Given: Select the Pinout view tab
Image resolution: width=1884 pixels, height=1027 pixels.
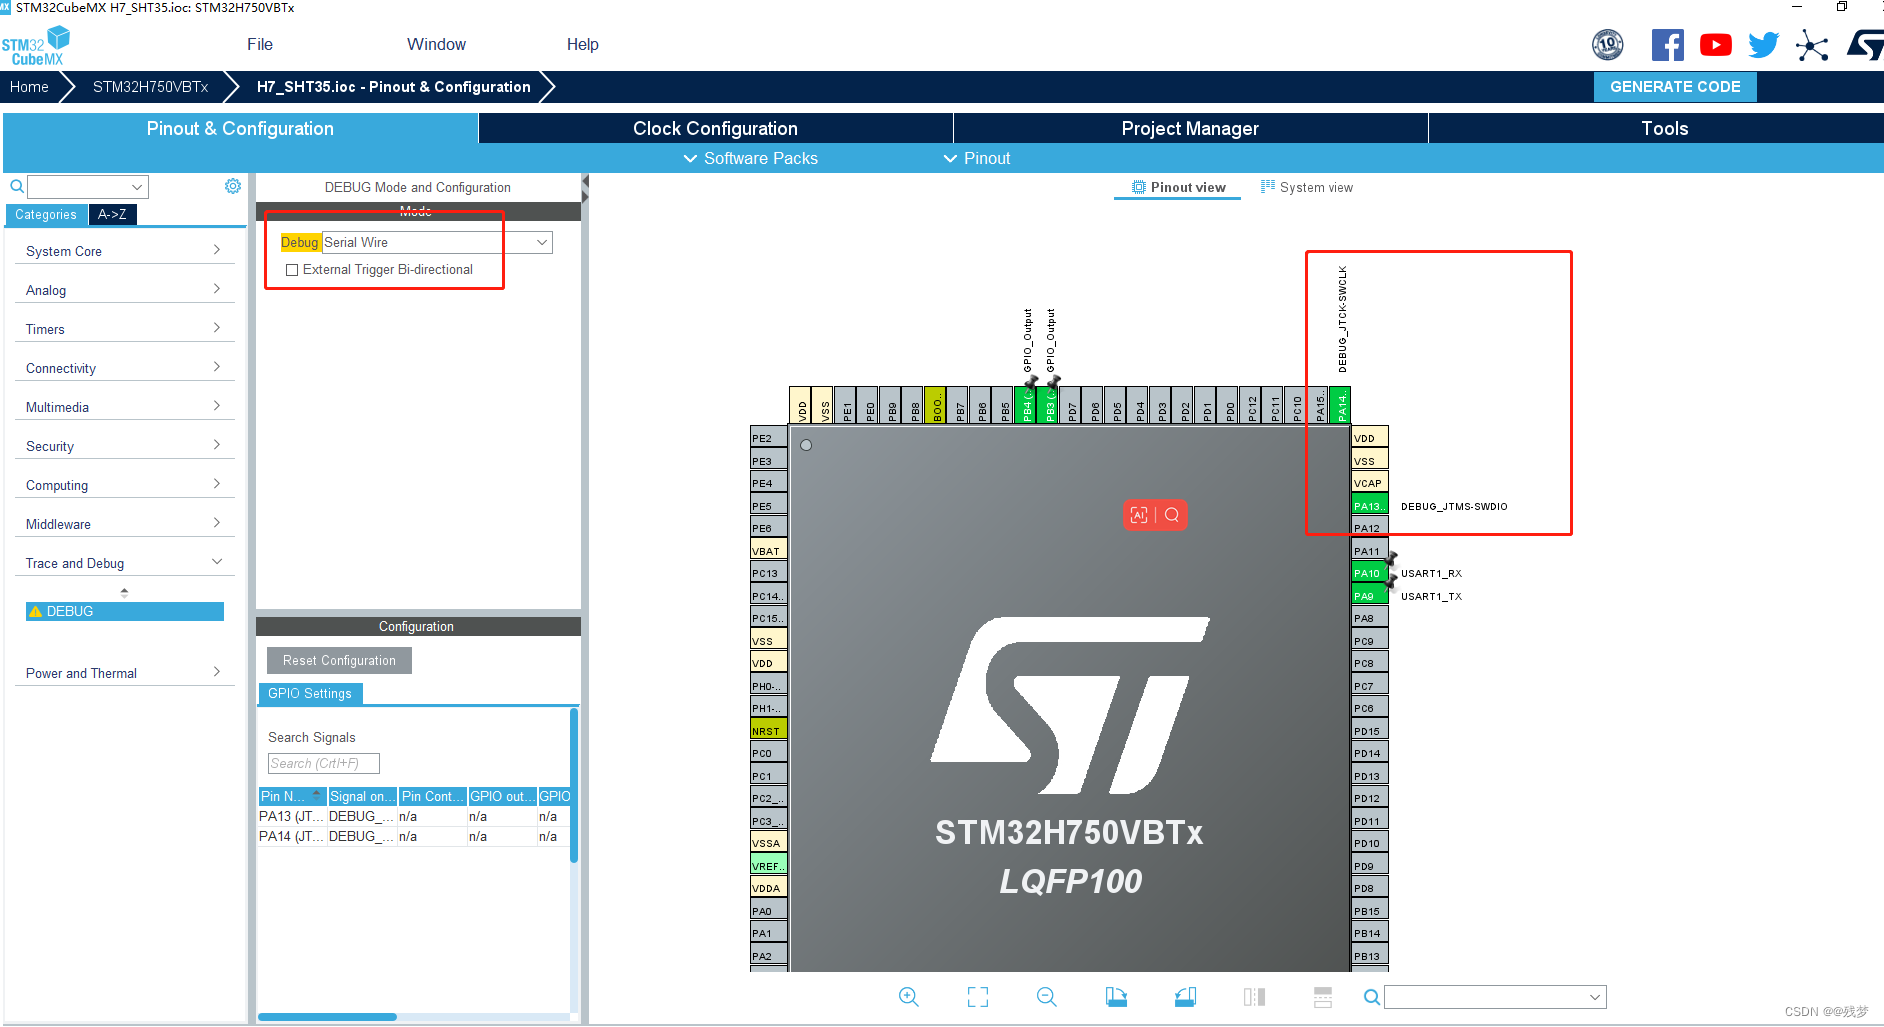Looking at the screenshot, I should point(1178,187).
